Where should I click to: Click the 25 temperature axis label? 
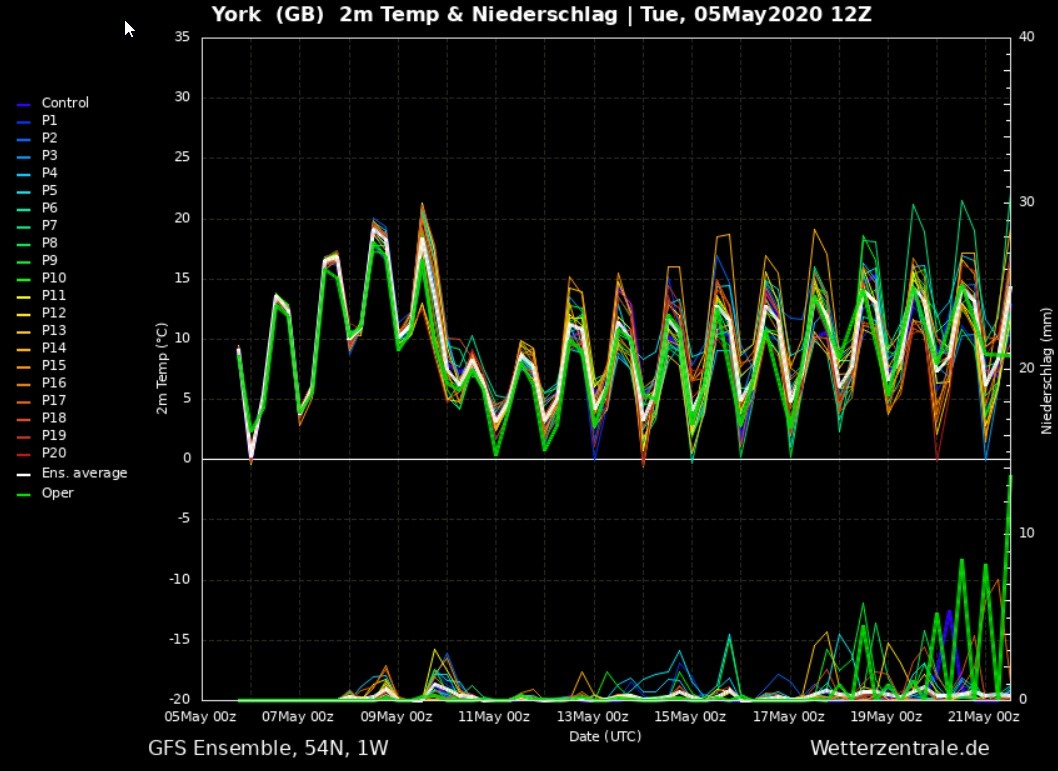tap(183, 157)
